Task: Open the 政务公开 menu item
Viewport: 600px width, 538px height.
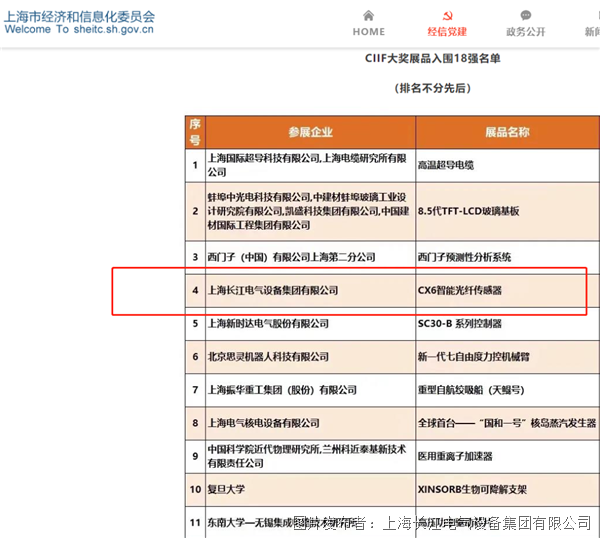Action: 526,24
